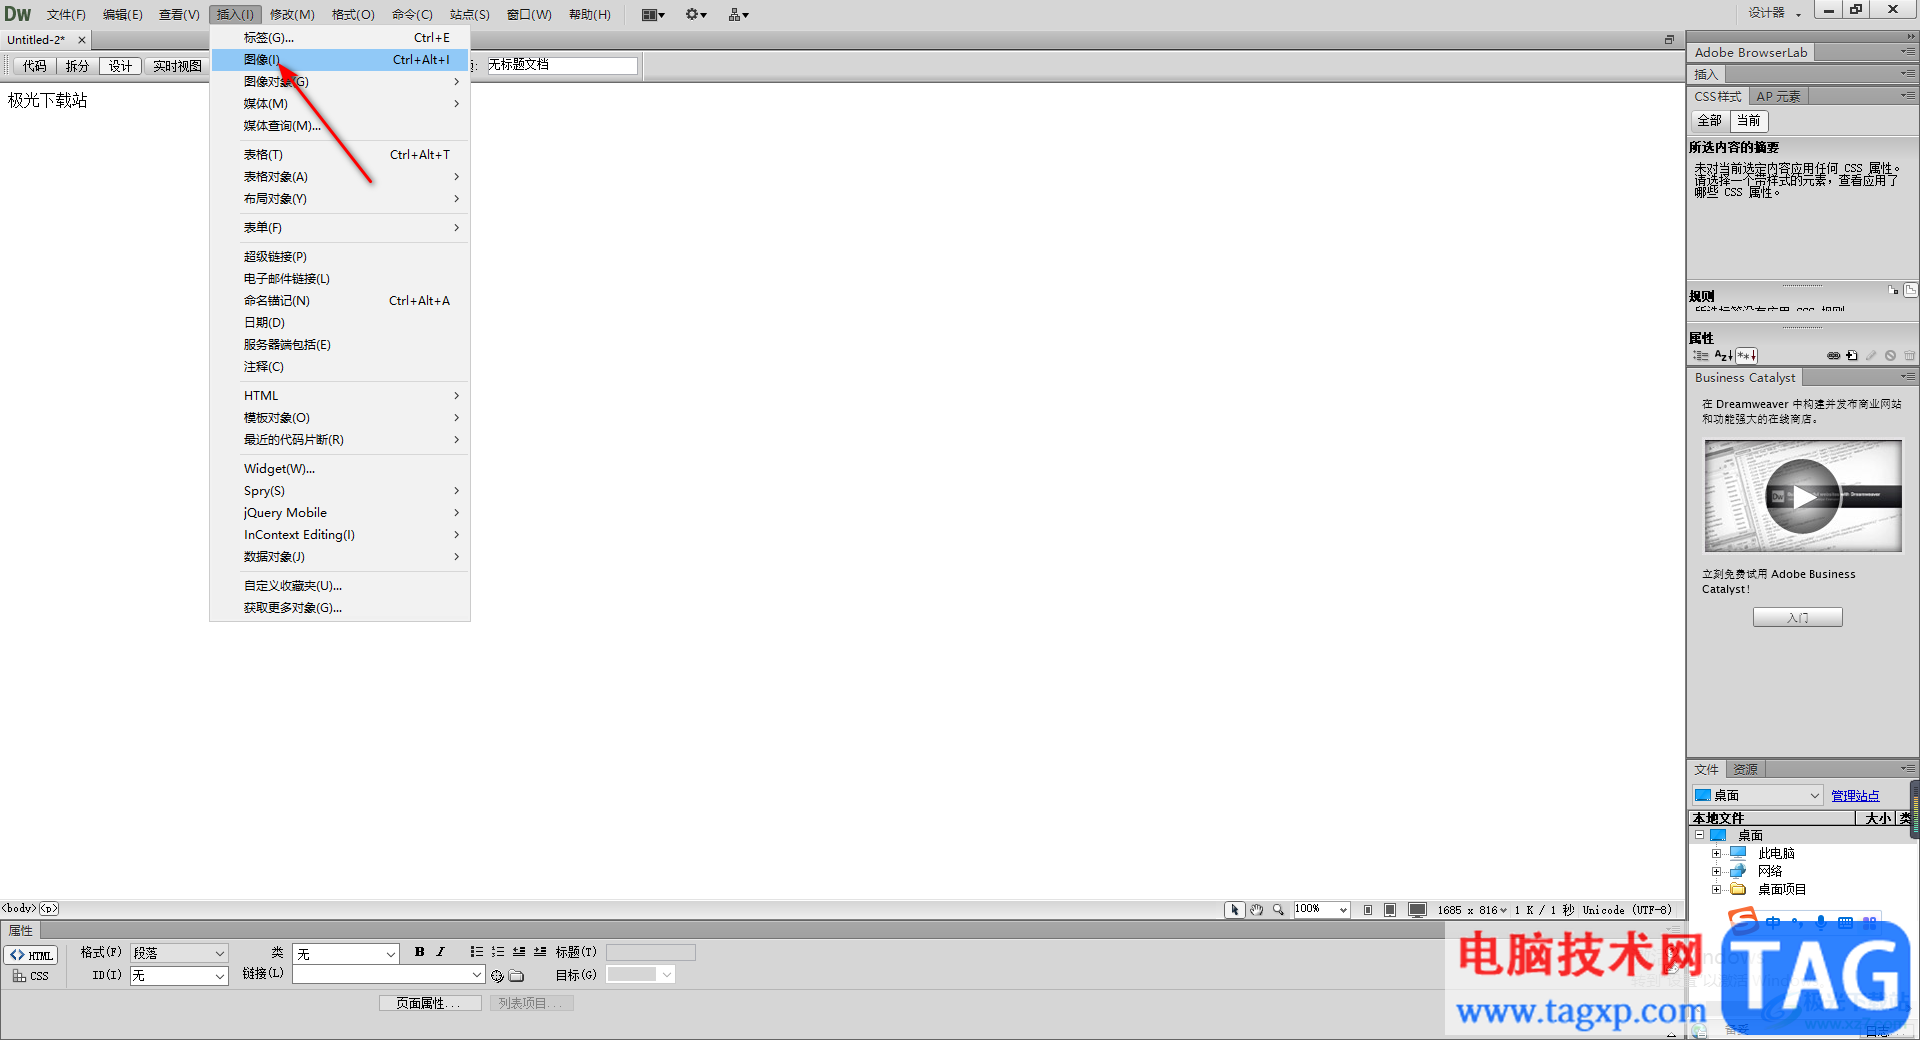This screenshot has width=1920, height=1040.
Task: Click the edit rule pencil icon
Action: click(x=1871, y=355)
